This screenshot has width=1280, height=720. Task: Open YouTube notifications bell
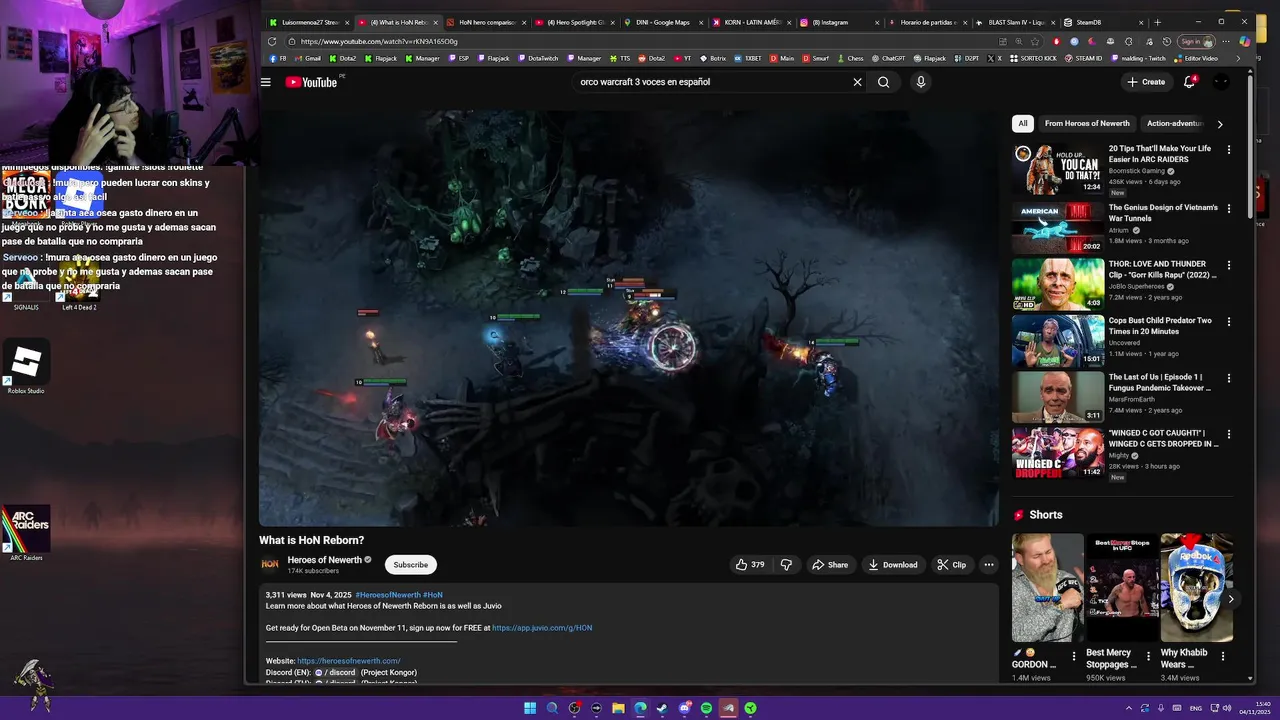click(1189, 82)
